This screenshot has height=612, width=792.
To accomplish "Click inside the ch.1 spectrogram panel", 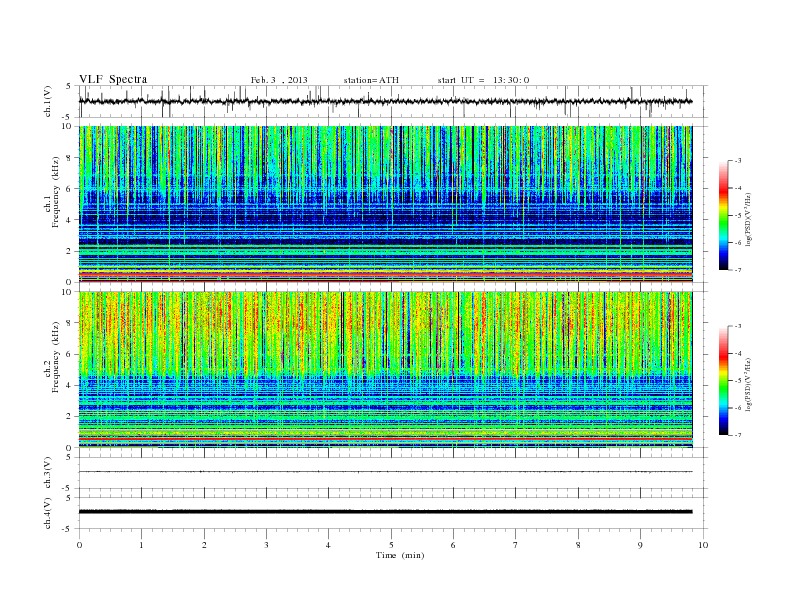I will (x=385, y=204).
